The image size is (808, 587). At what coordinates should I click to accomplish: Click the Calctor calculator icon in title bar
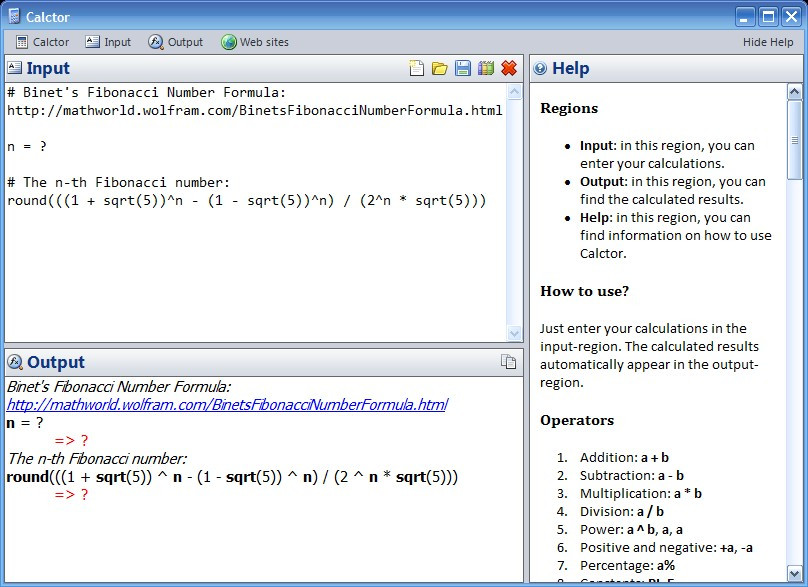(x=14, y=16)
